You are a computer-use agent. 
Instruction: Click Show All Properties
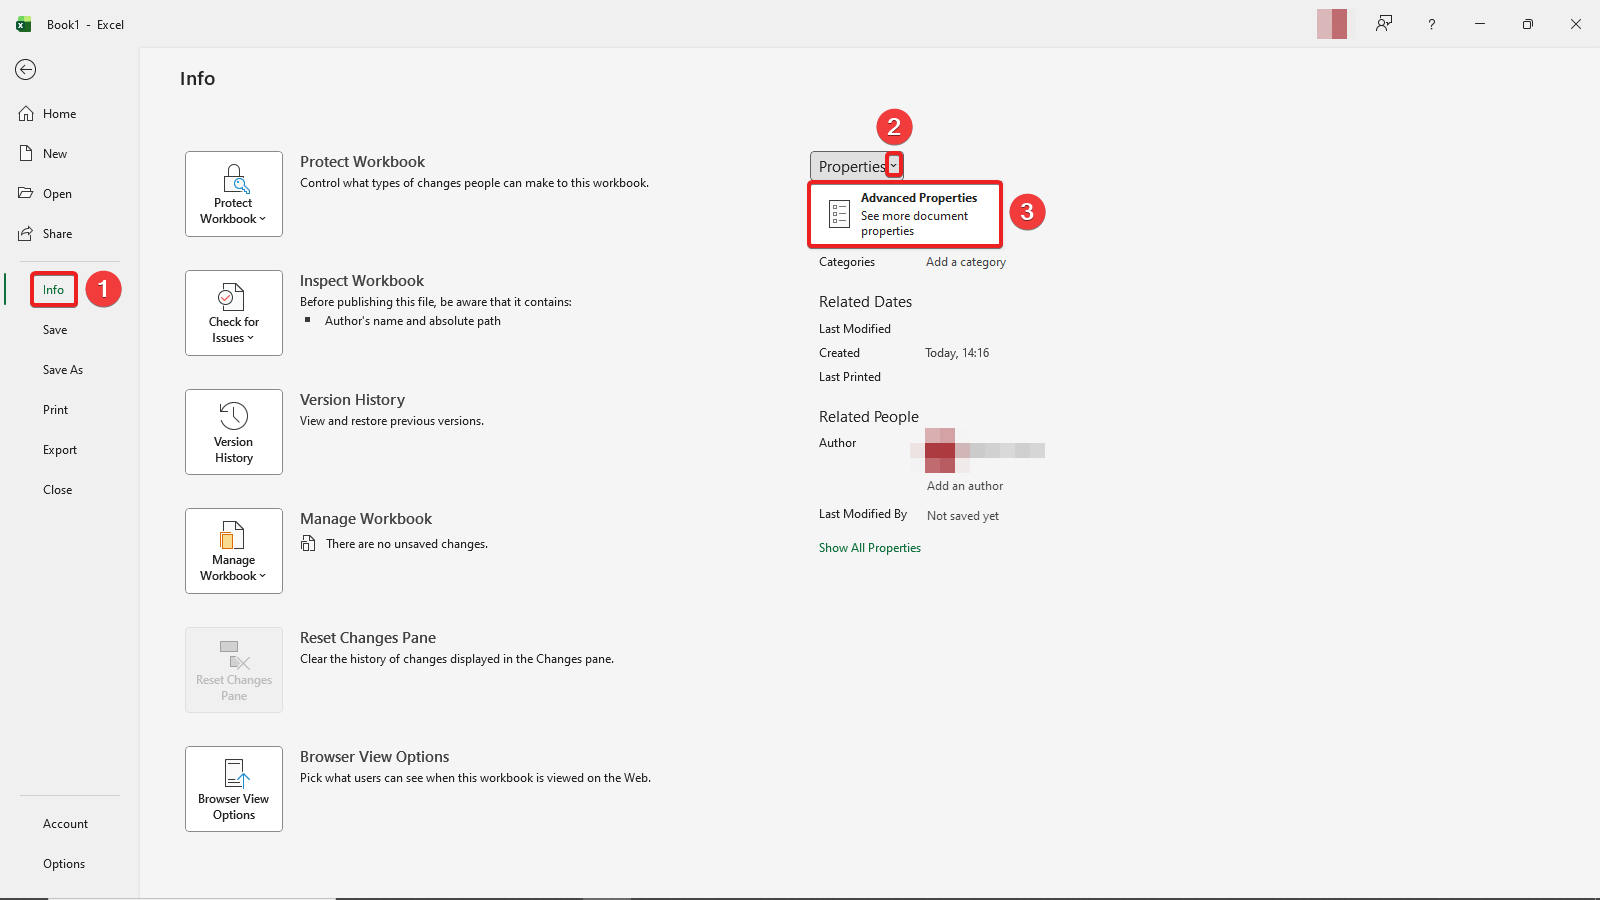[869, 547]
